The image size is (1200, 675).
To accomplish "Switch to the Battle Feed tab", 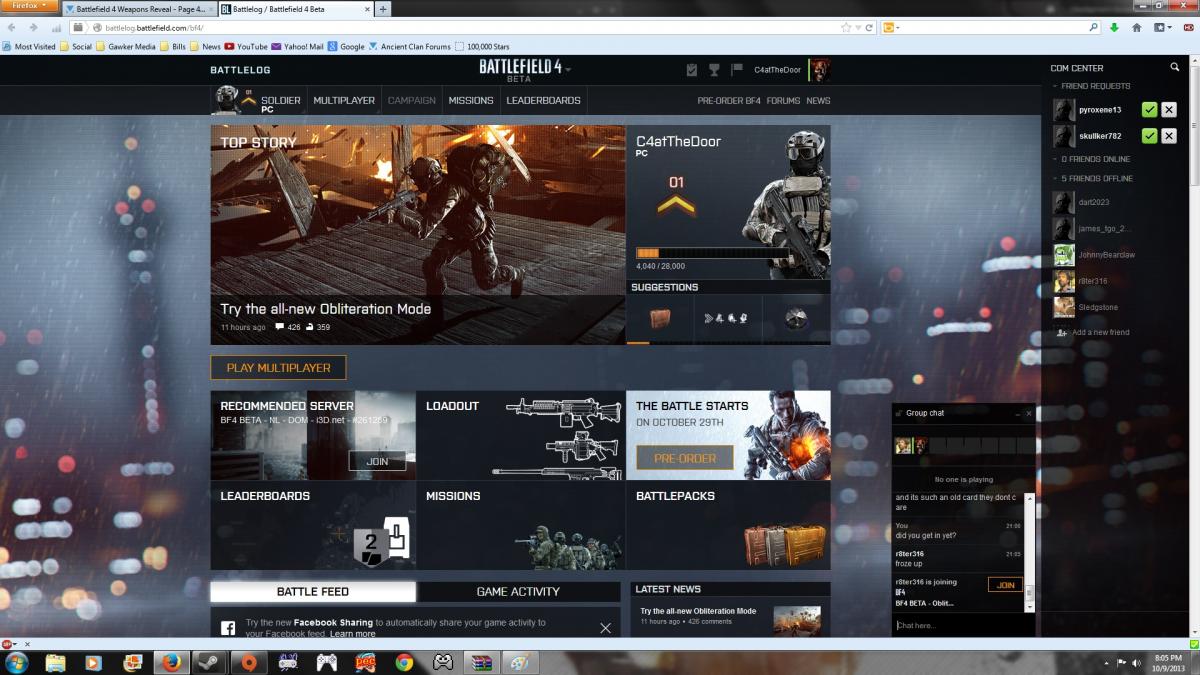I will [x=313, y=592].
